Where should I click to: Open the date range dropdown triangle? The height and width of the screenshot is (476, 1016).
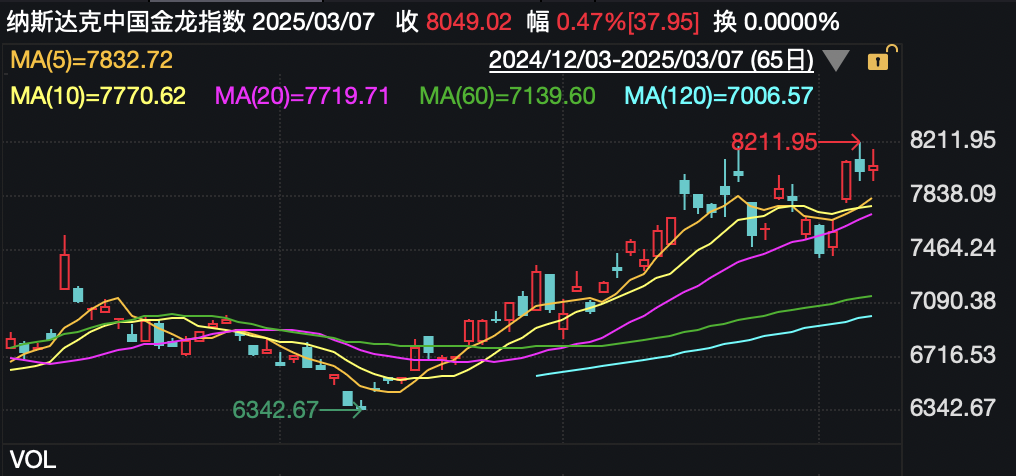pyautogui.click(x=837, y=61)
